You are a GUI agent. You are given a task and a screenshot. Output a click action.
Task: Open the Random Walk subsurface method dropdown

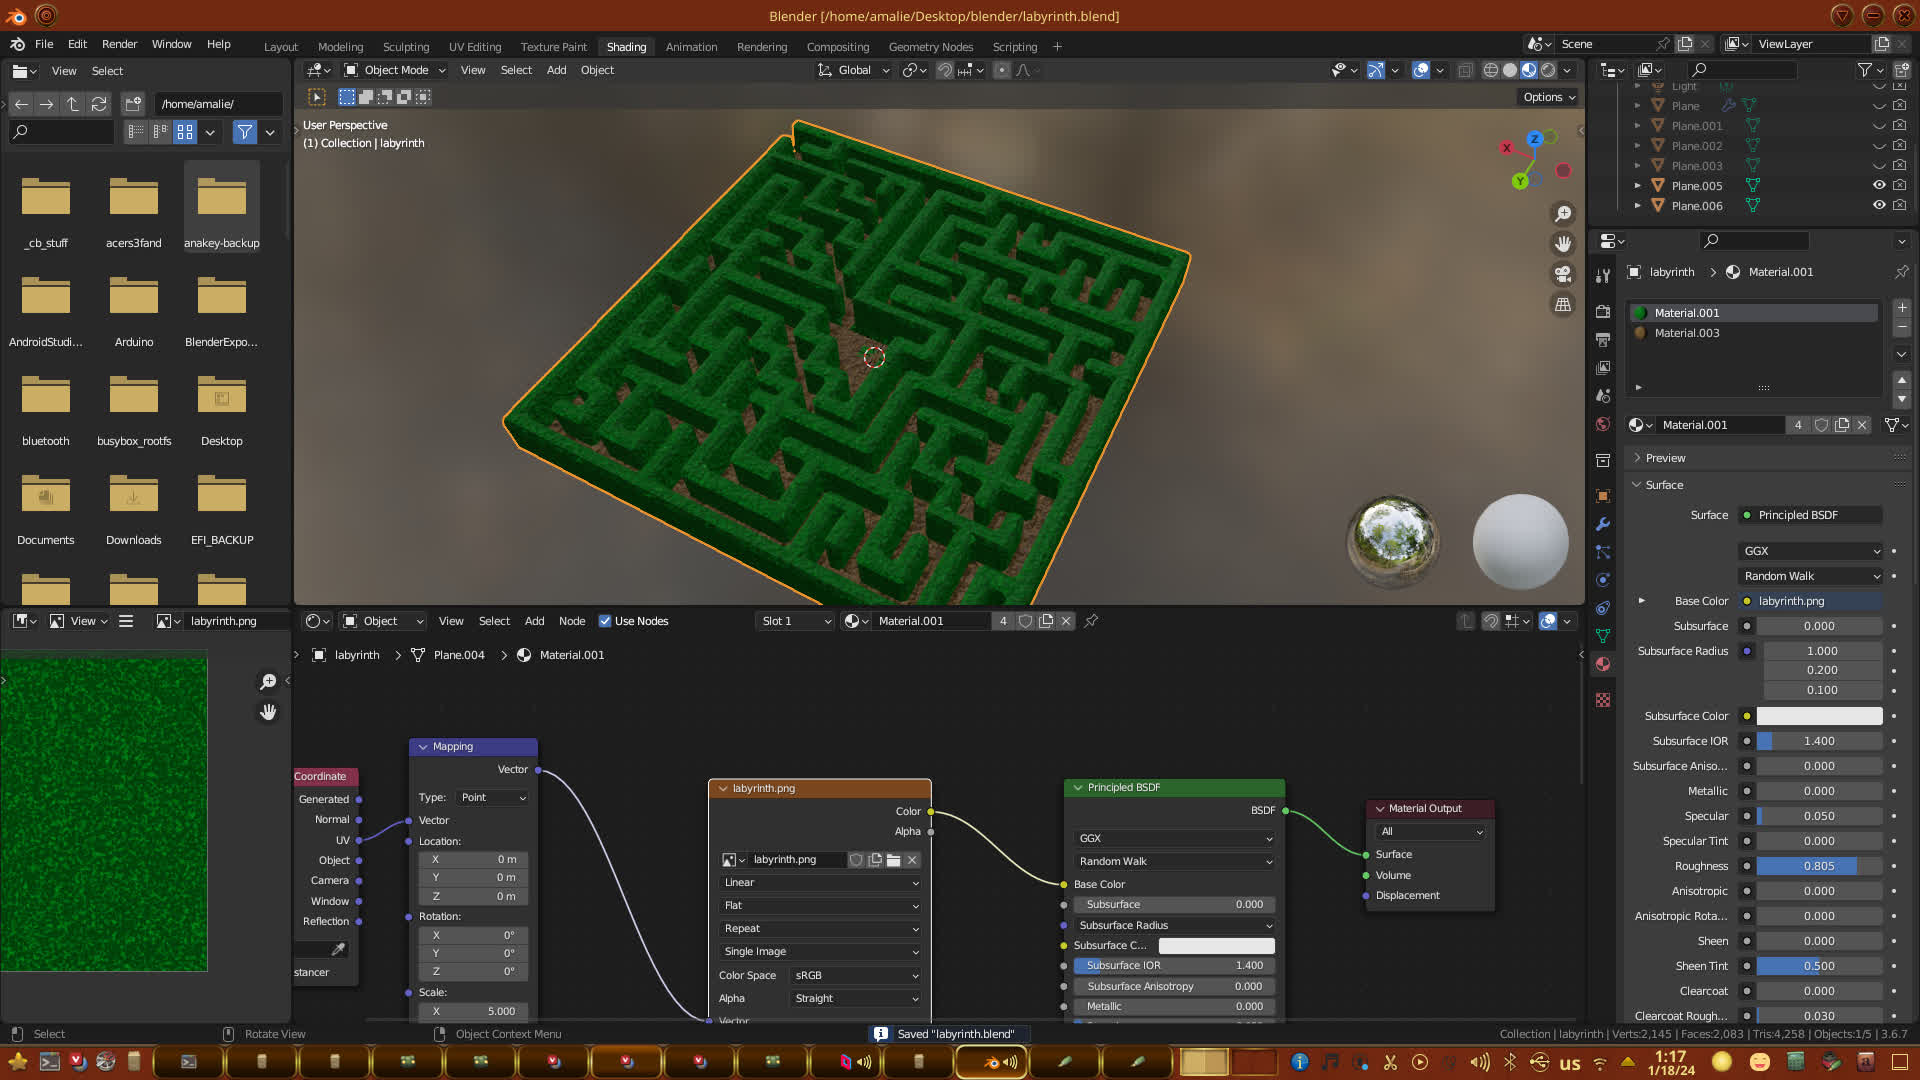point(1811,576)
